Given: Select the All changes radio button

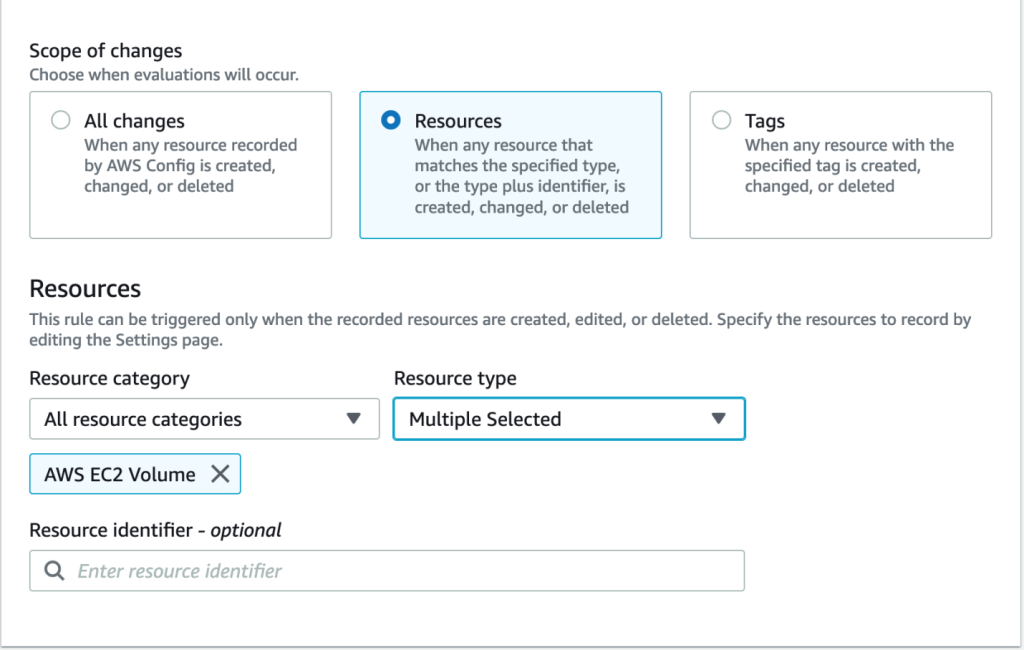Looking at the screenshot, I should (x=60, y=119).
